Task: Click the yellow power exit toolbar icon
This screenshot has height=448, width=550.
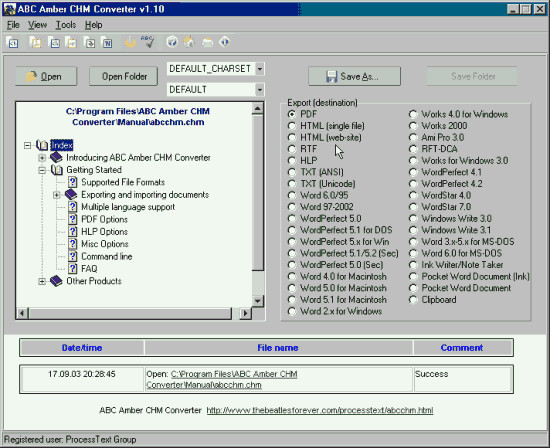Action: point(130,42)
